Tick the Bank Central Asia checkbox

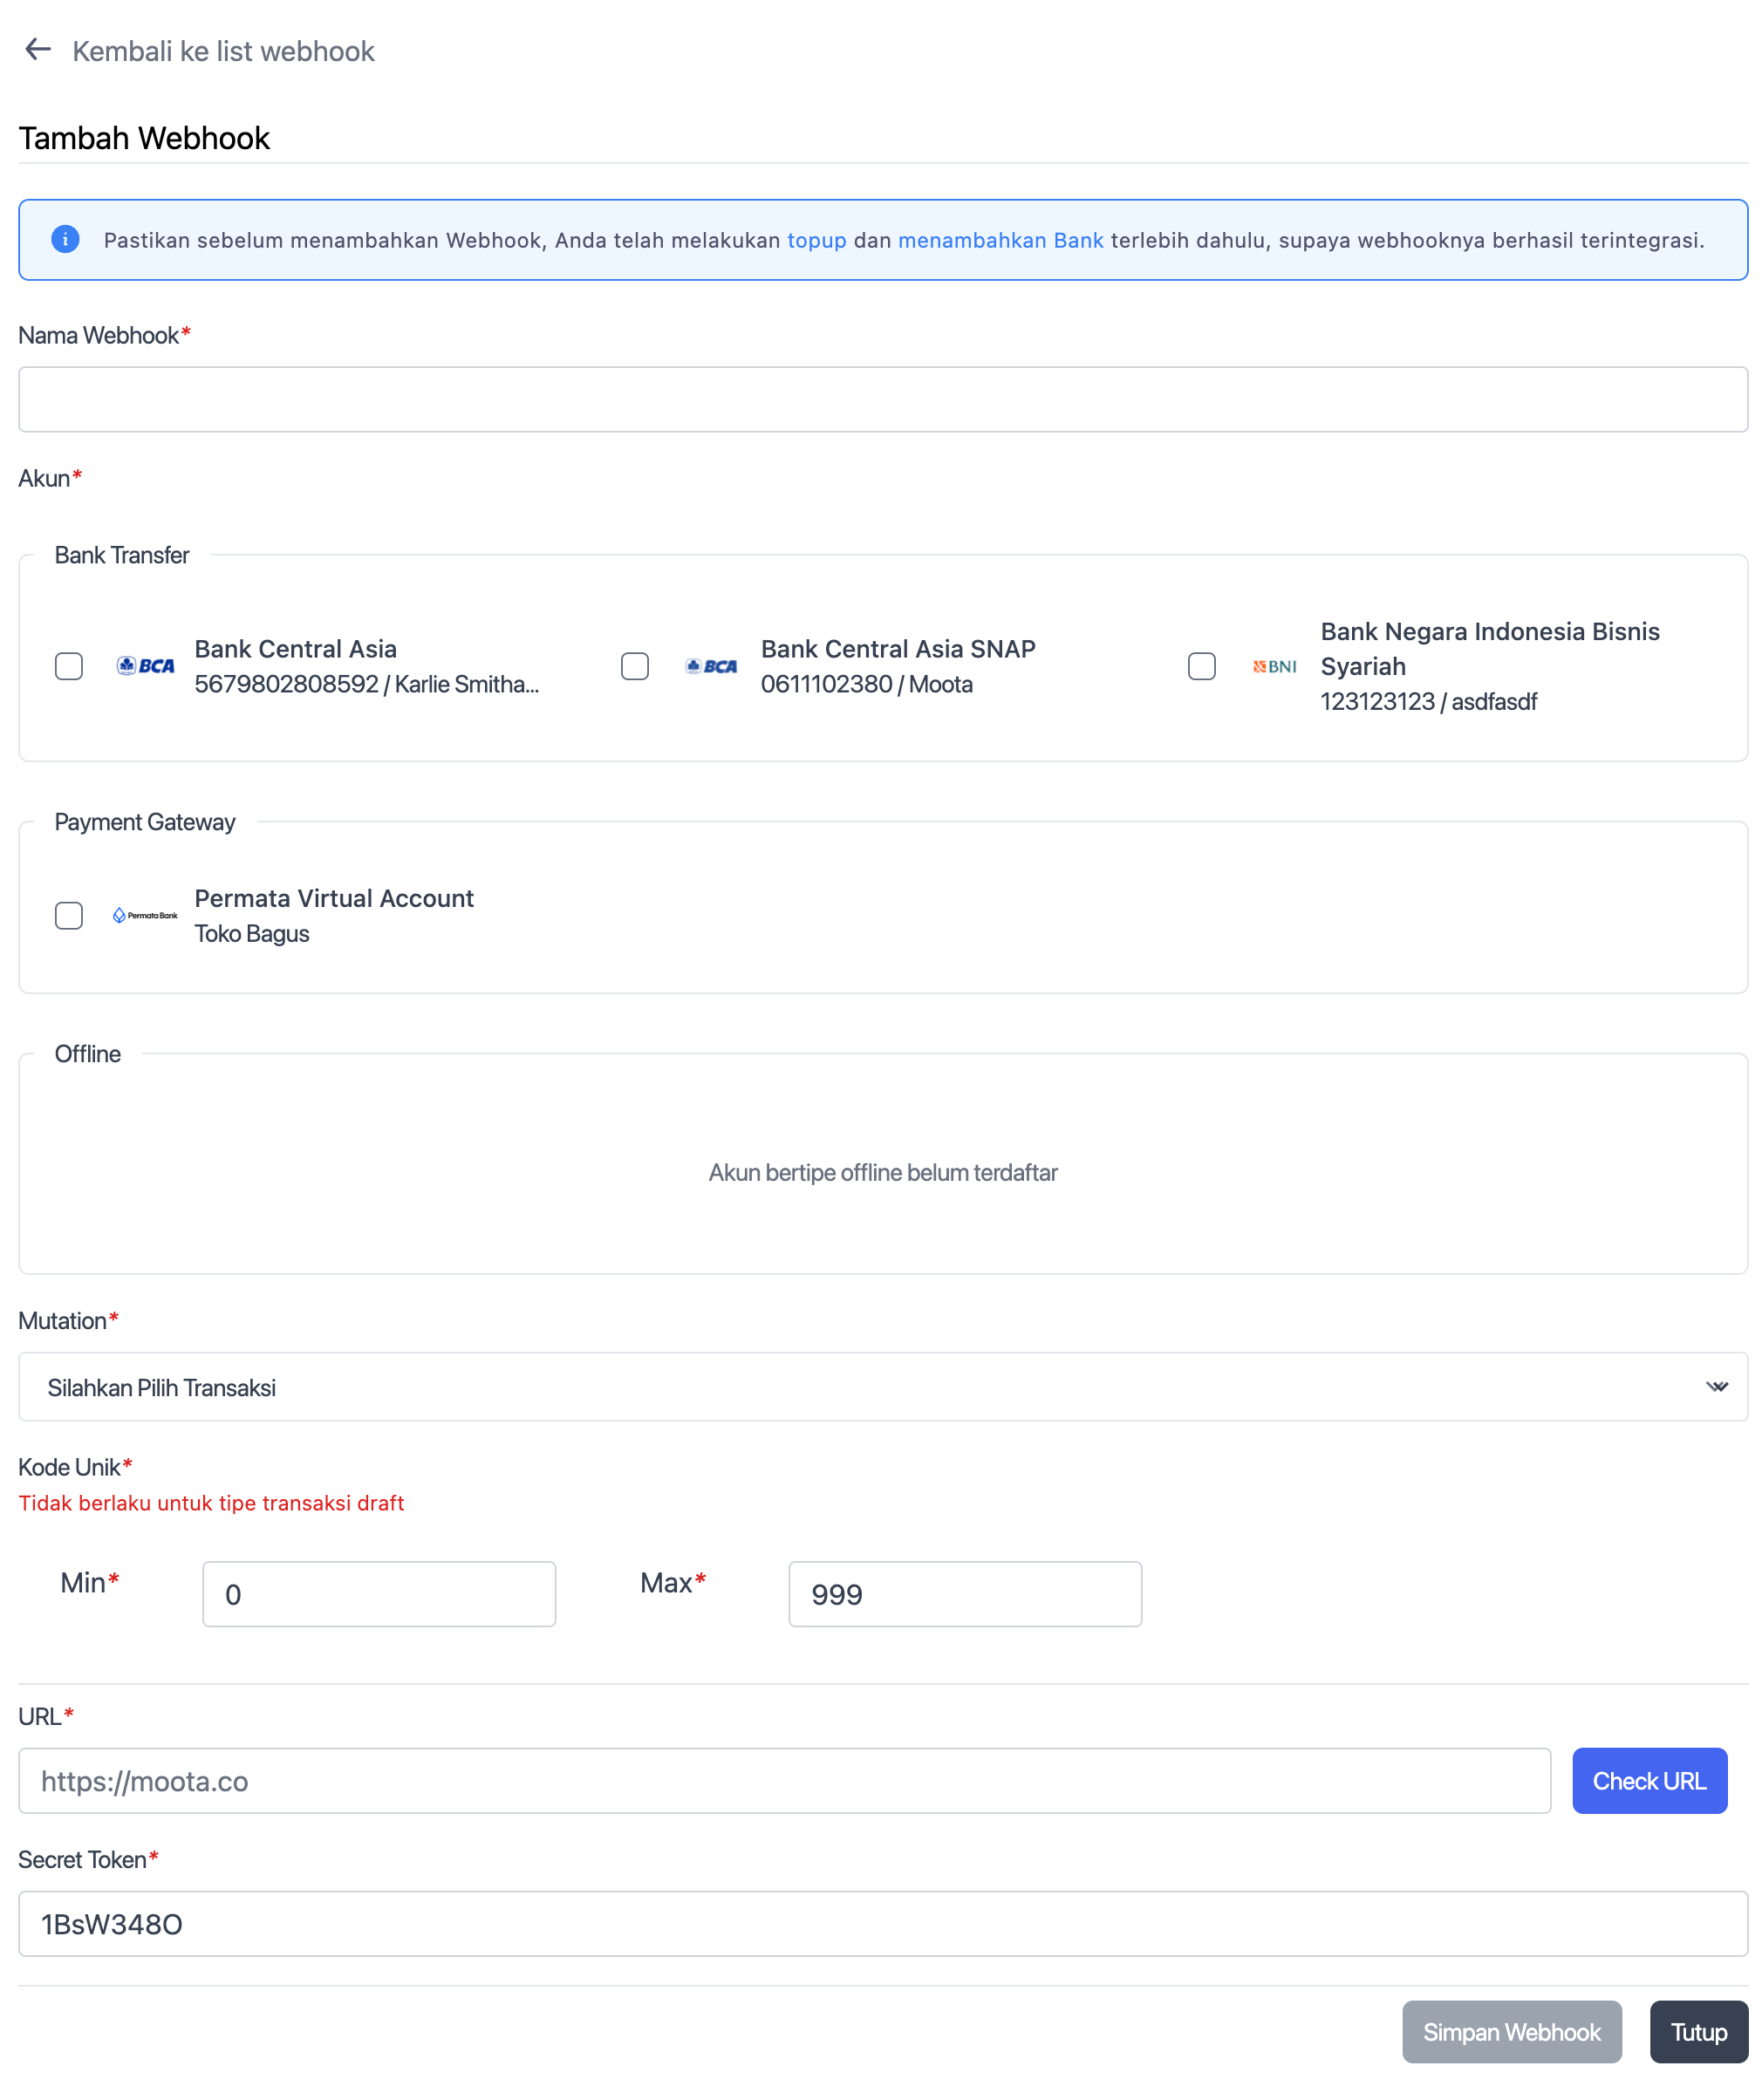(x=69, y=666)
